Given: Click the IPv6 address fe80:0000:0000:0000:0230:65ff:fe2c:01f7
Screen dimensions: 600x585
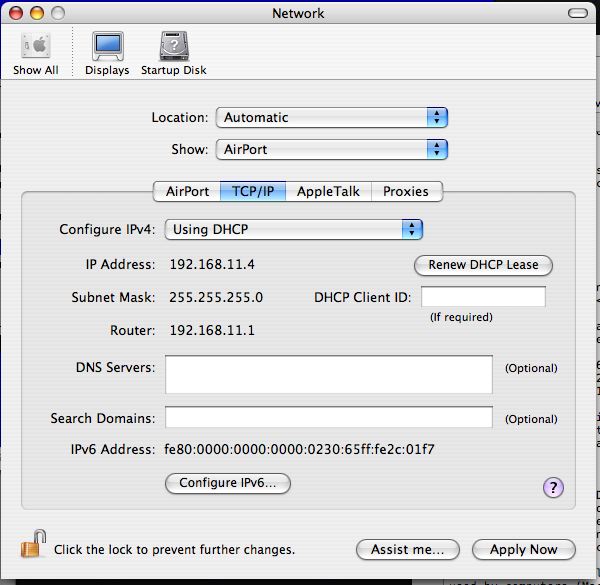Looking at the screenshot, I should point(299,449).
